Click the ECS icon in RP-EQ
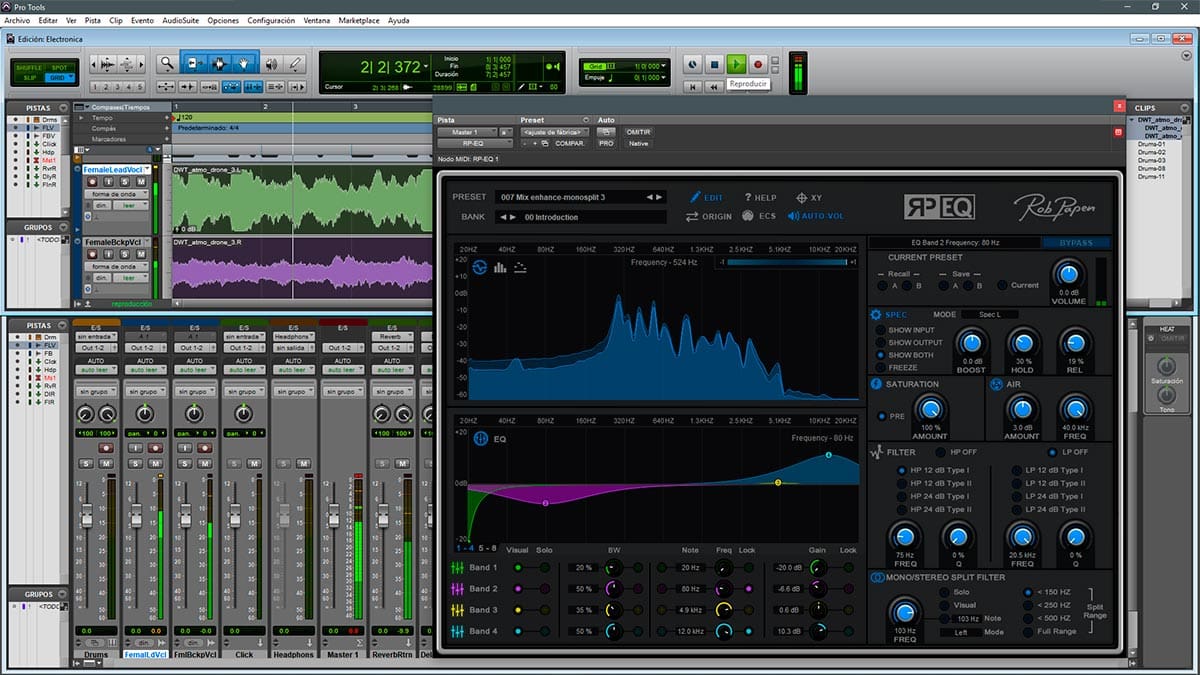The image size is (1200, 675). (748, 216)
